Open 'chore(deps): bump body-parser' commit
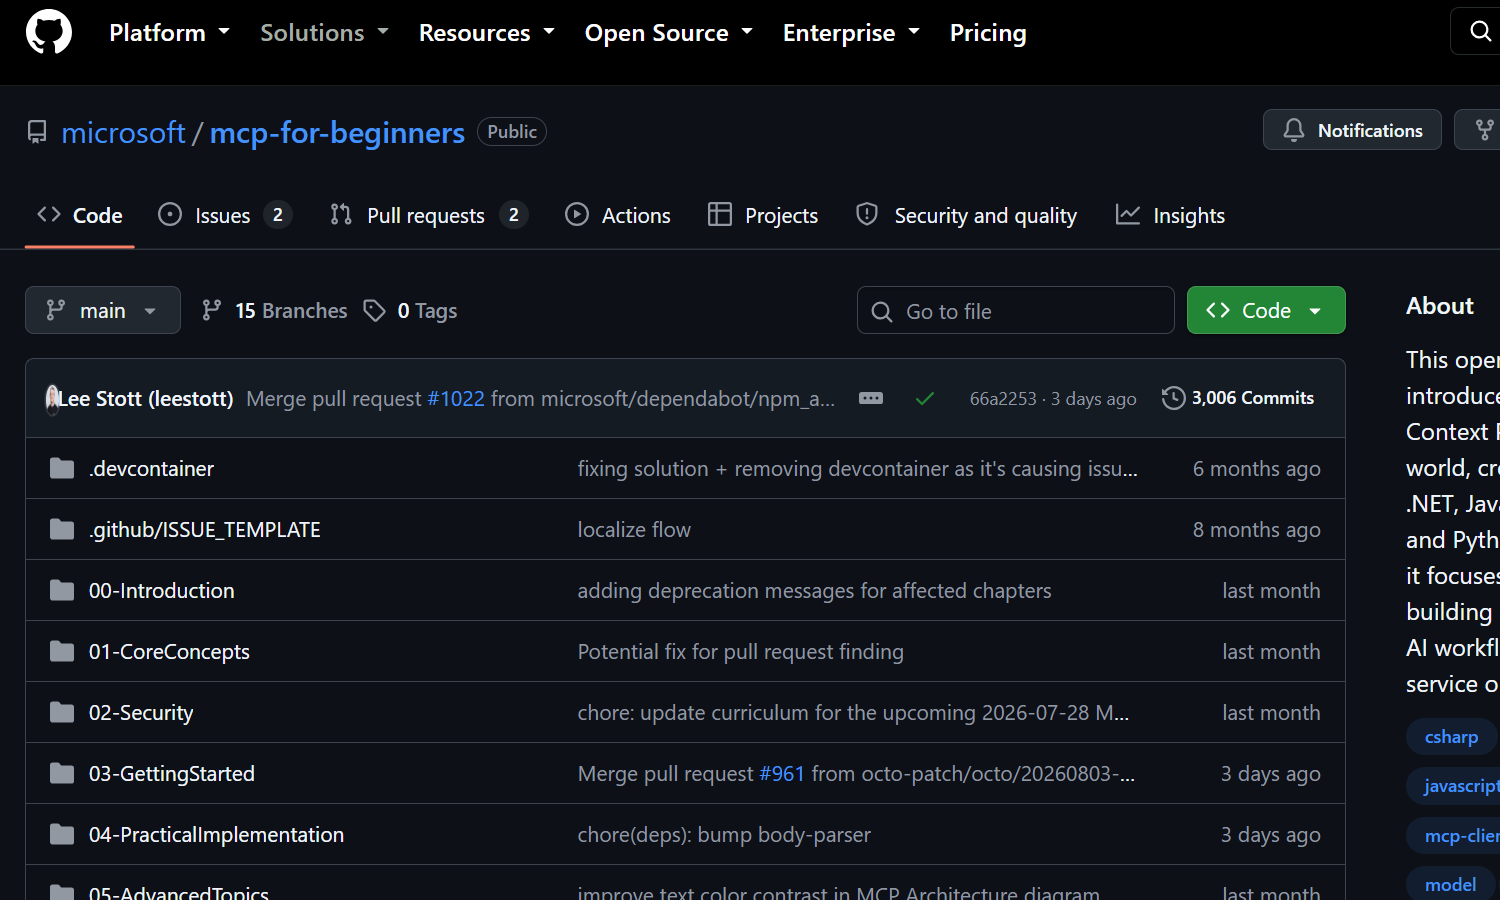The image size is (1500, 900). (x=724, y=834)
